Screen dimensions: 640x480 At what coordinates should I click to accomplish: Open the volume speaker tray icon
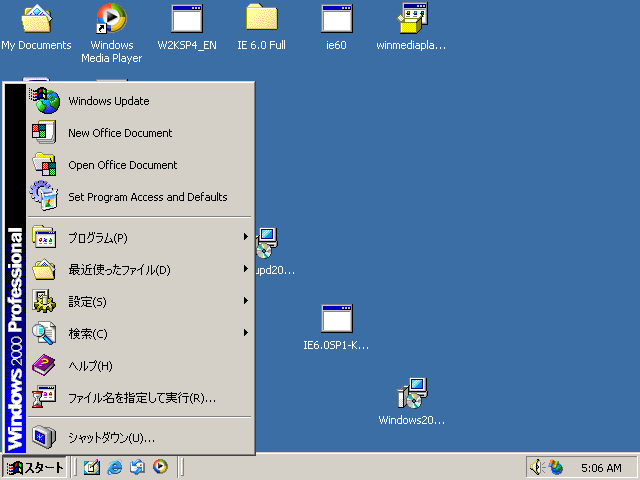tap(537, 467)
